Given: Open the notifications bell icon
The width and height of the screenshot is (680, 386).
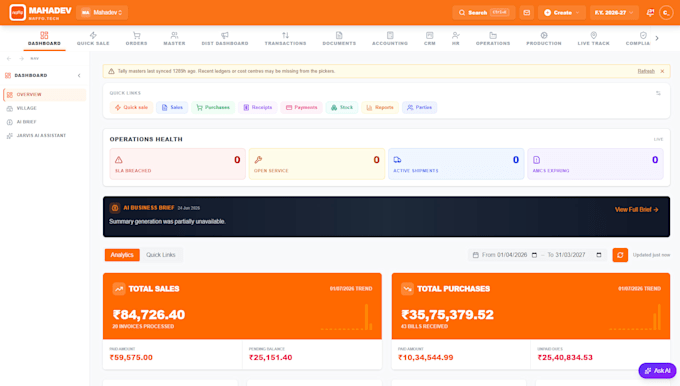Looking at the screenshot, I should click(x=650, y=13).
